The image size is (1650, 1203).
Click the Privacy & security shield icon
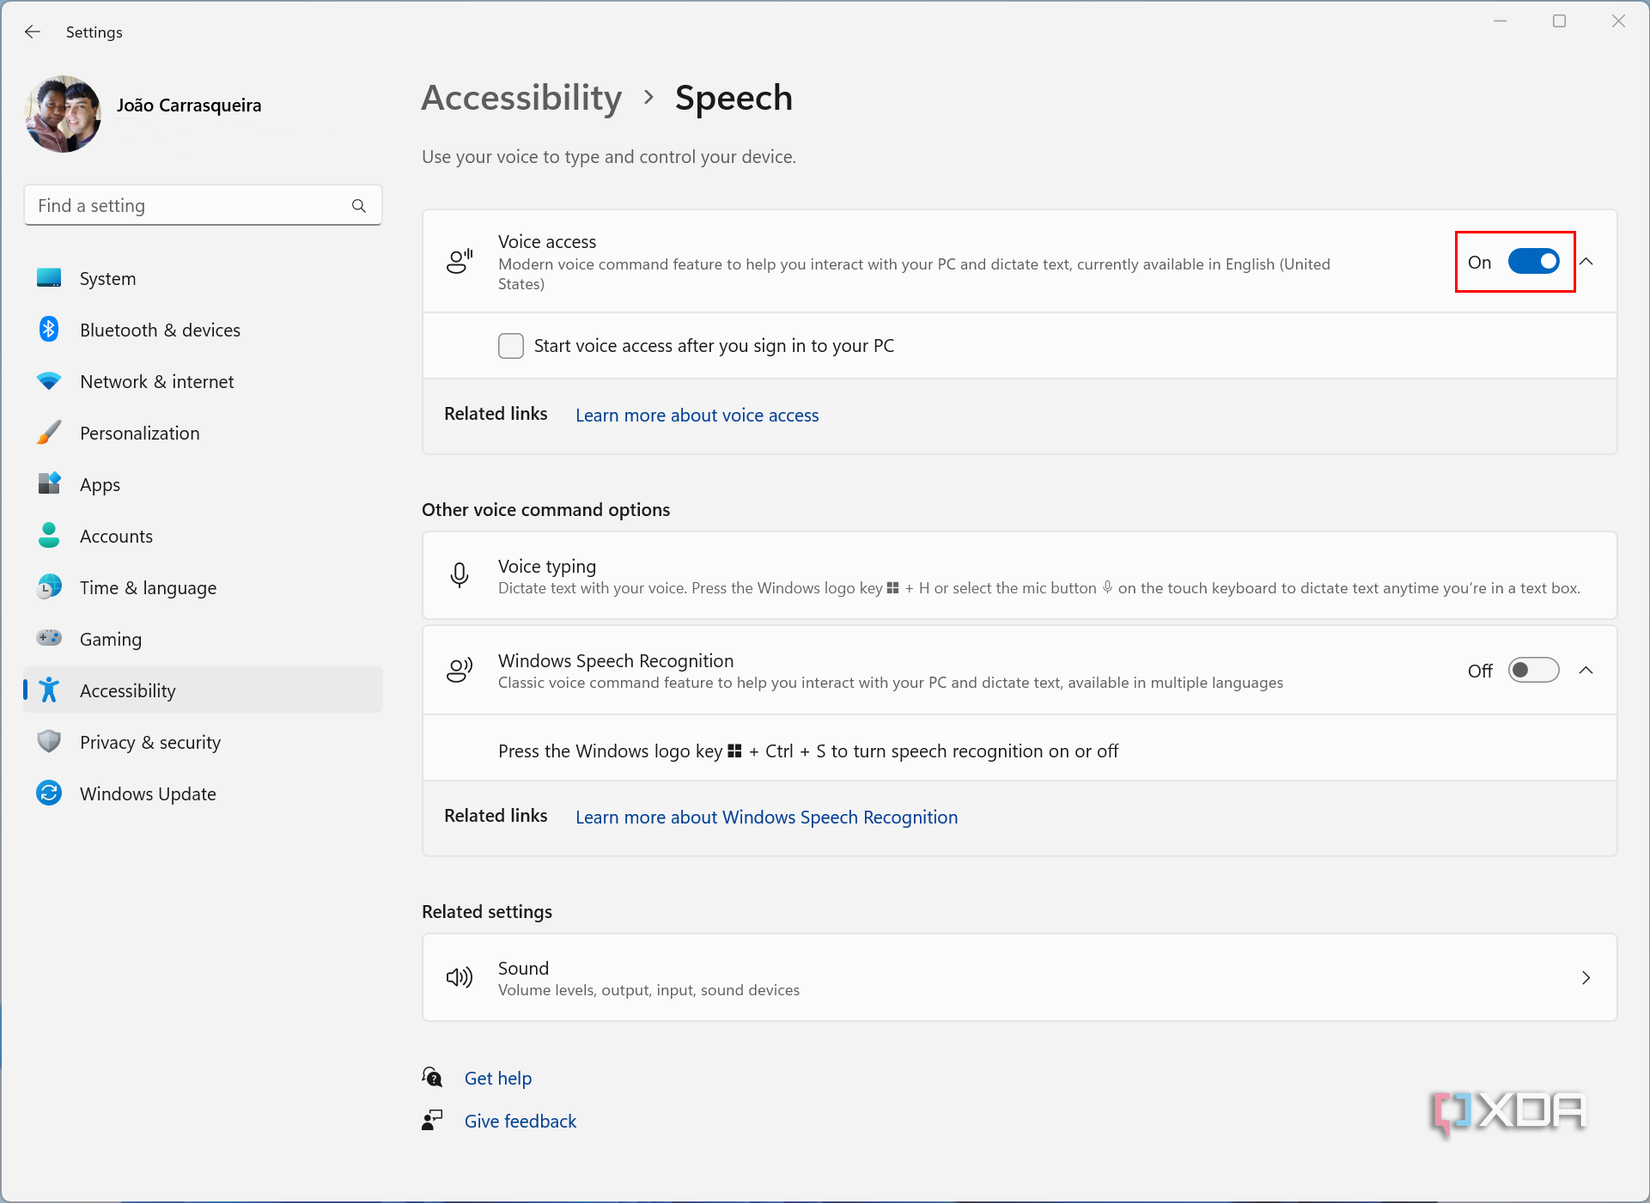coord(49,742)
